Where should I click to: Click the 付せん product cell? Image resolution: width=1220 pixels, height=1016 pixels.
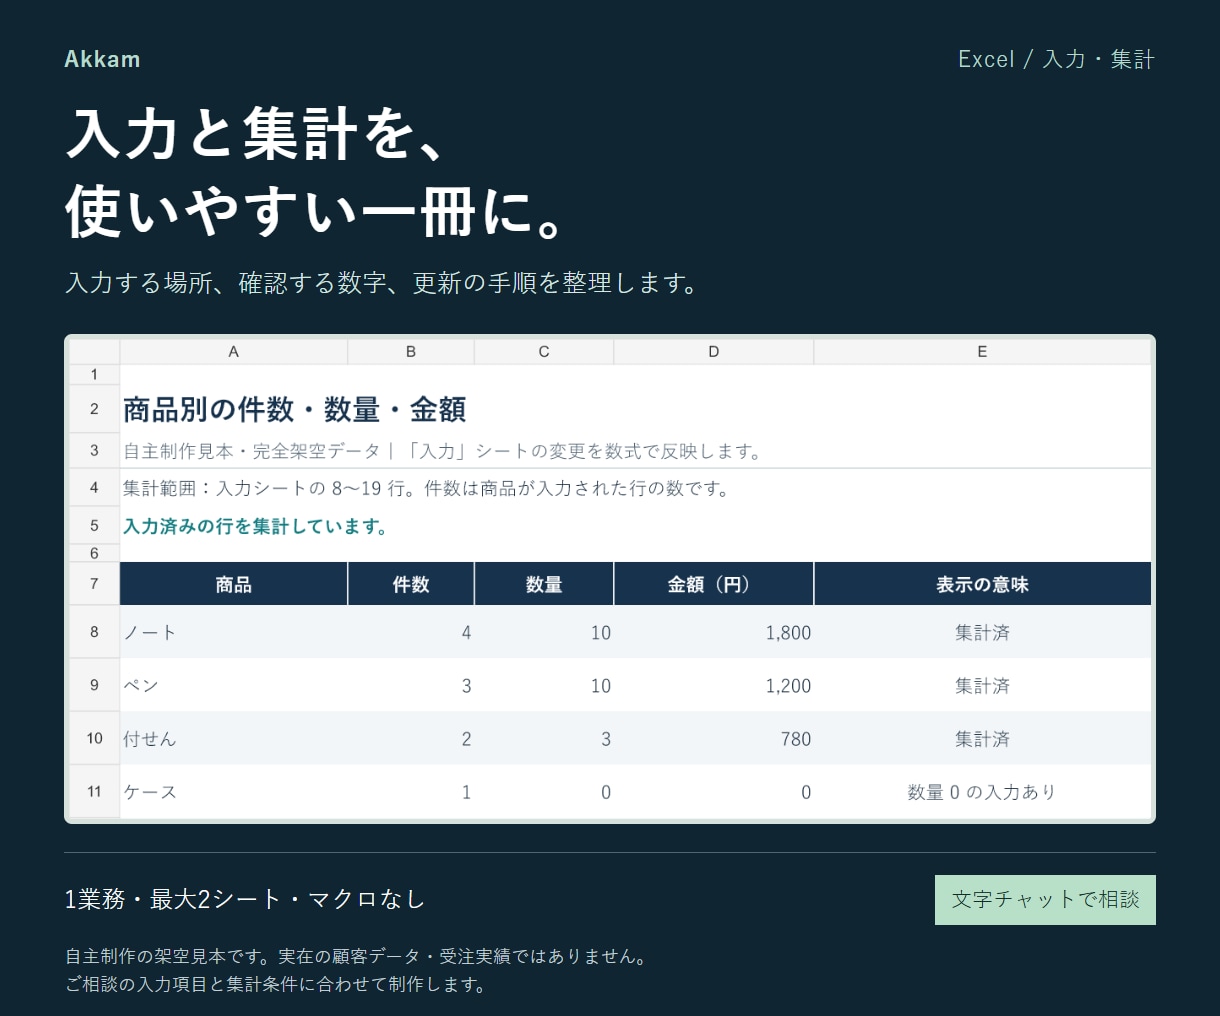point(234,738)
